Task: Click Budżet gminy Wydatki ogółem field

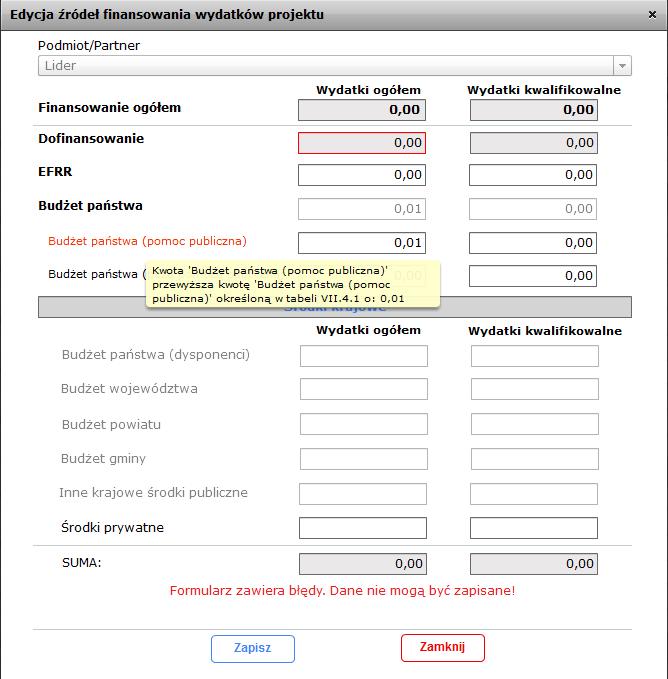Action: (364, 459)
